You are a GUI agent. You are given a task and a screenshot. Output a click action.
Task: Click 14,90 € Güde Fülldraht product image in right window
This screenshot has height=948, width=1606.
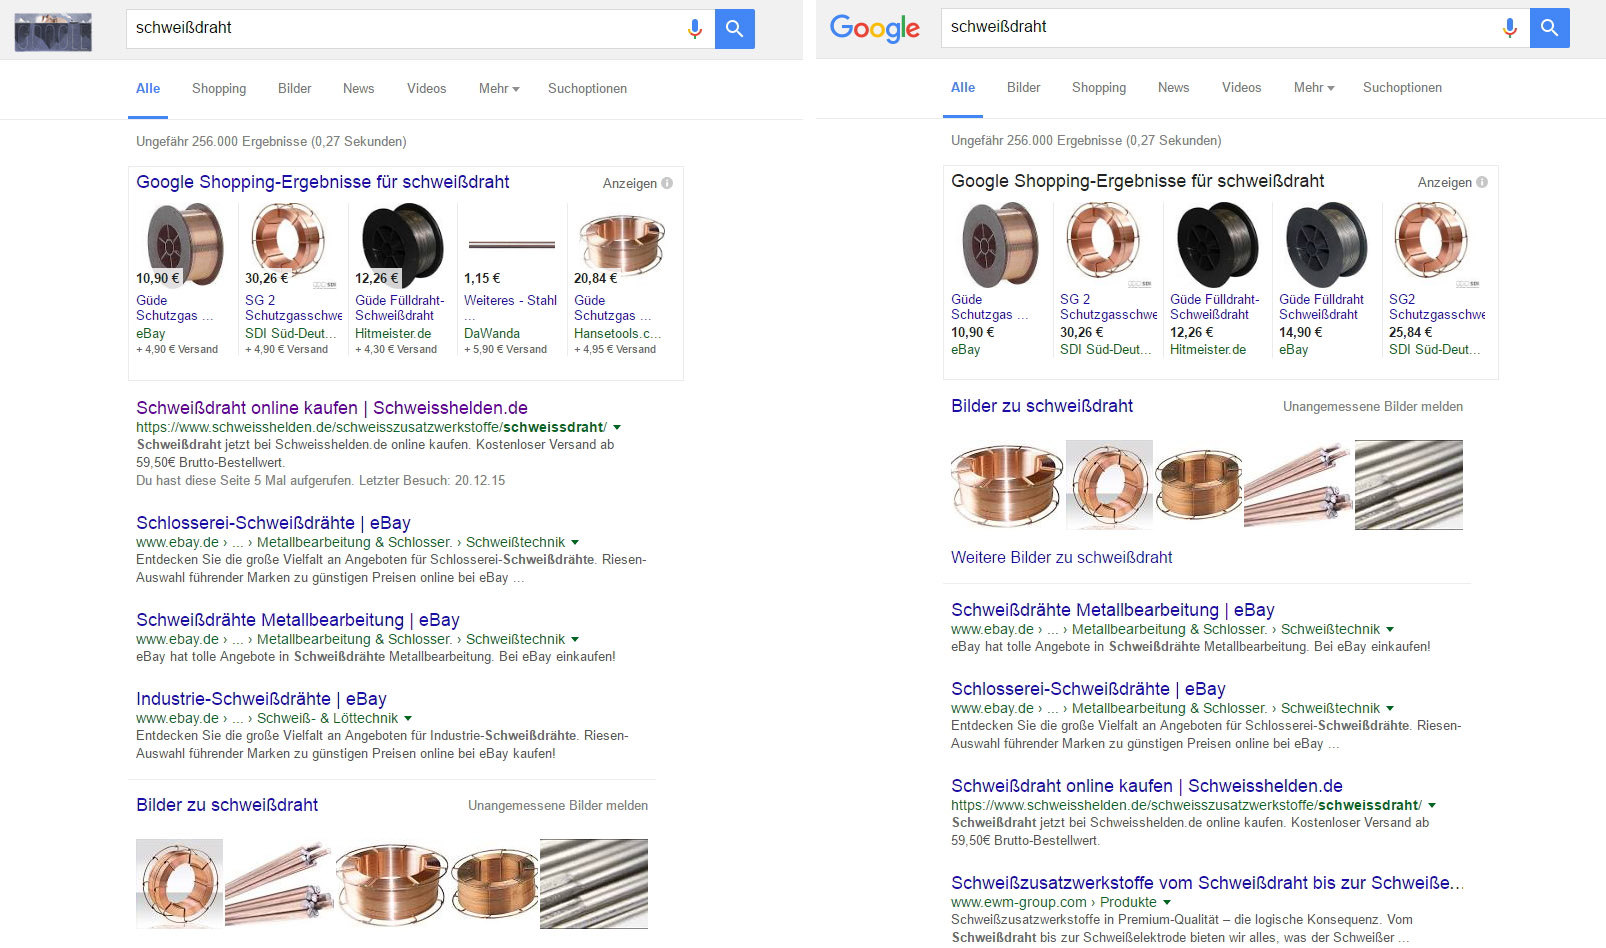(1326, 245)
